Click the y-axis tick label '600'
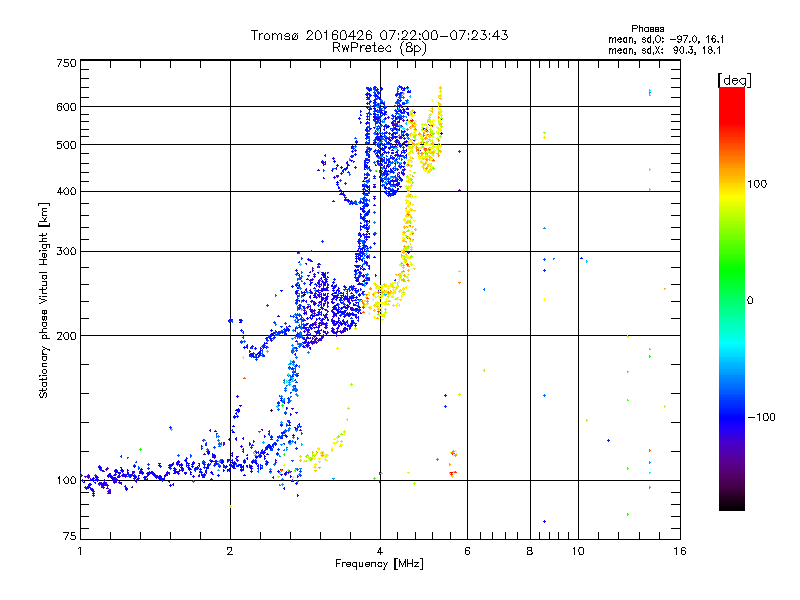 pos(66,107)
